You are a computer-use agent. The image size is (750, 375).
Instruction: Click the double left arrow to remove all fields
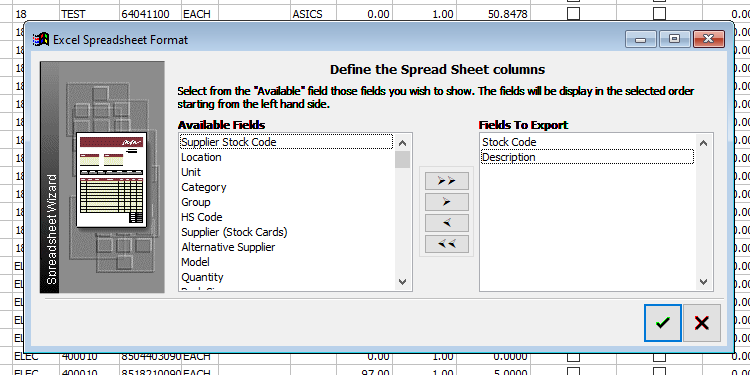(447, 244)
